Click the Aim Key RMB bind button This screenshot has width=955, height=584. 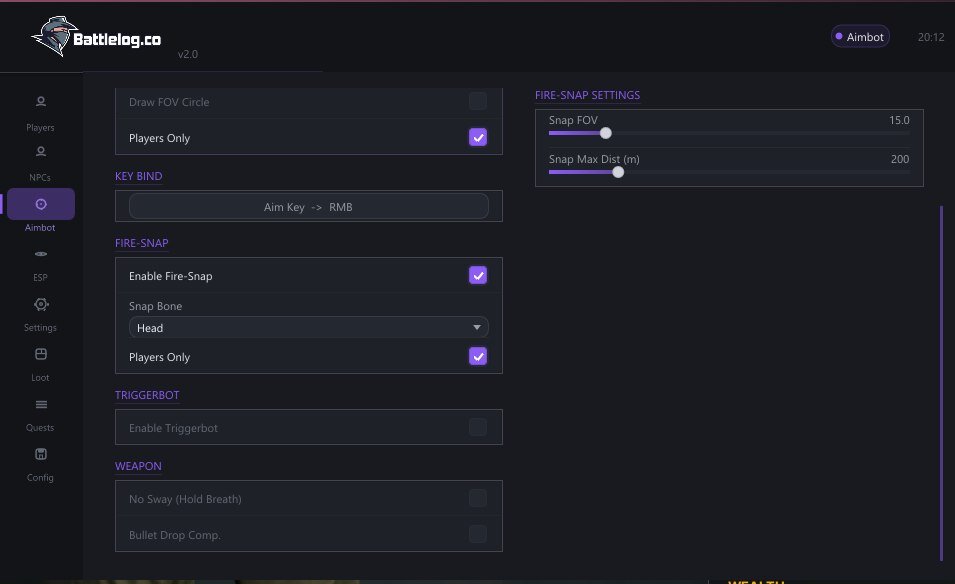tap(309, 206)
